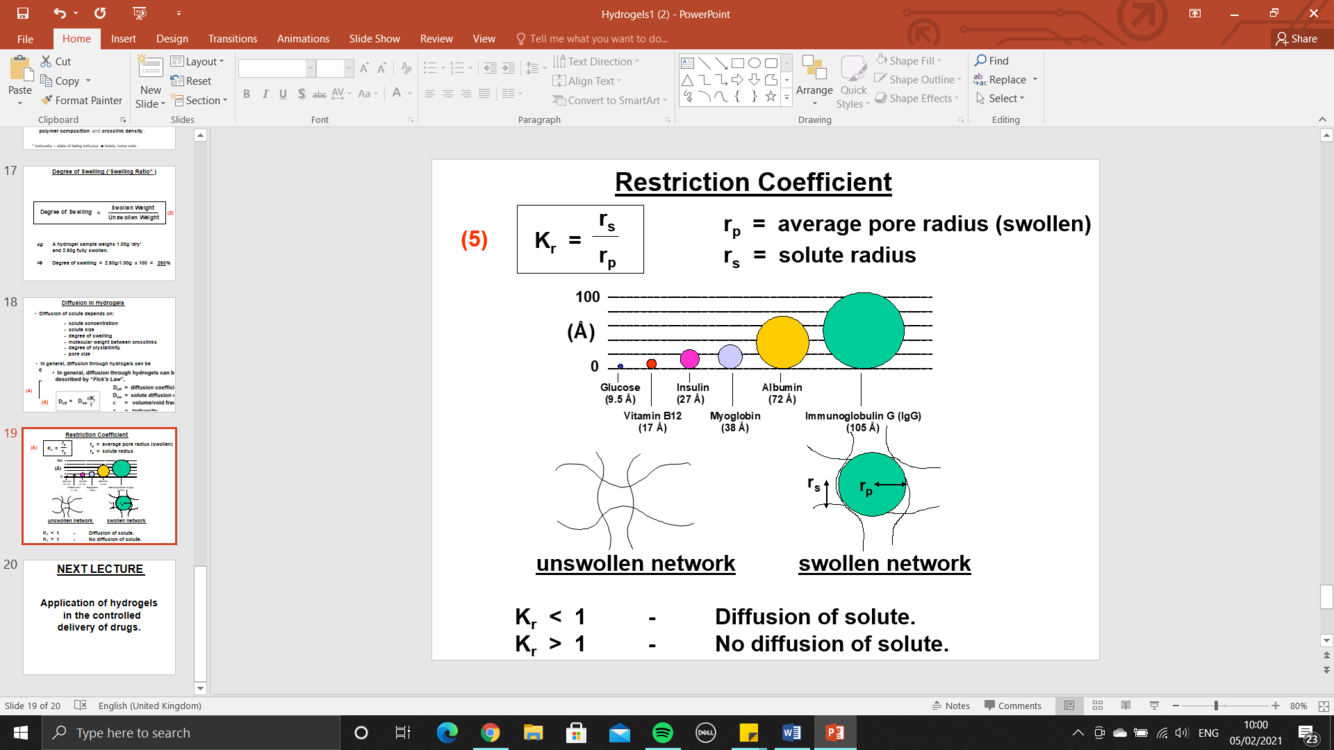Viewport: 1334px width, 750px height.
Task: Switch to the Design tab
Action: click(172, 38)
